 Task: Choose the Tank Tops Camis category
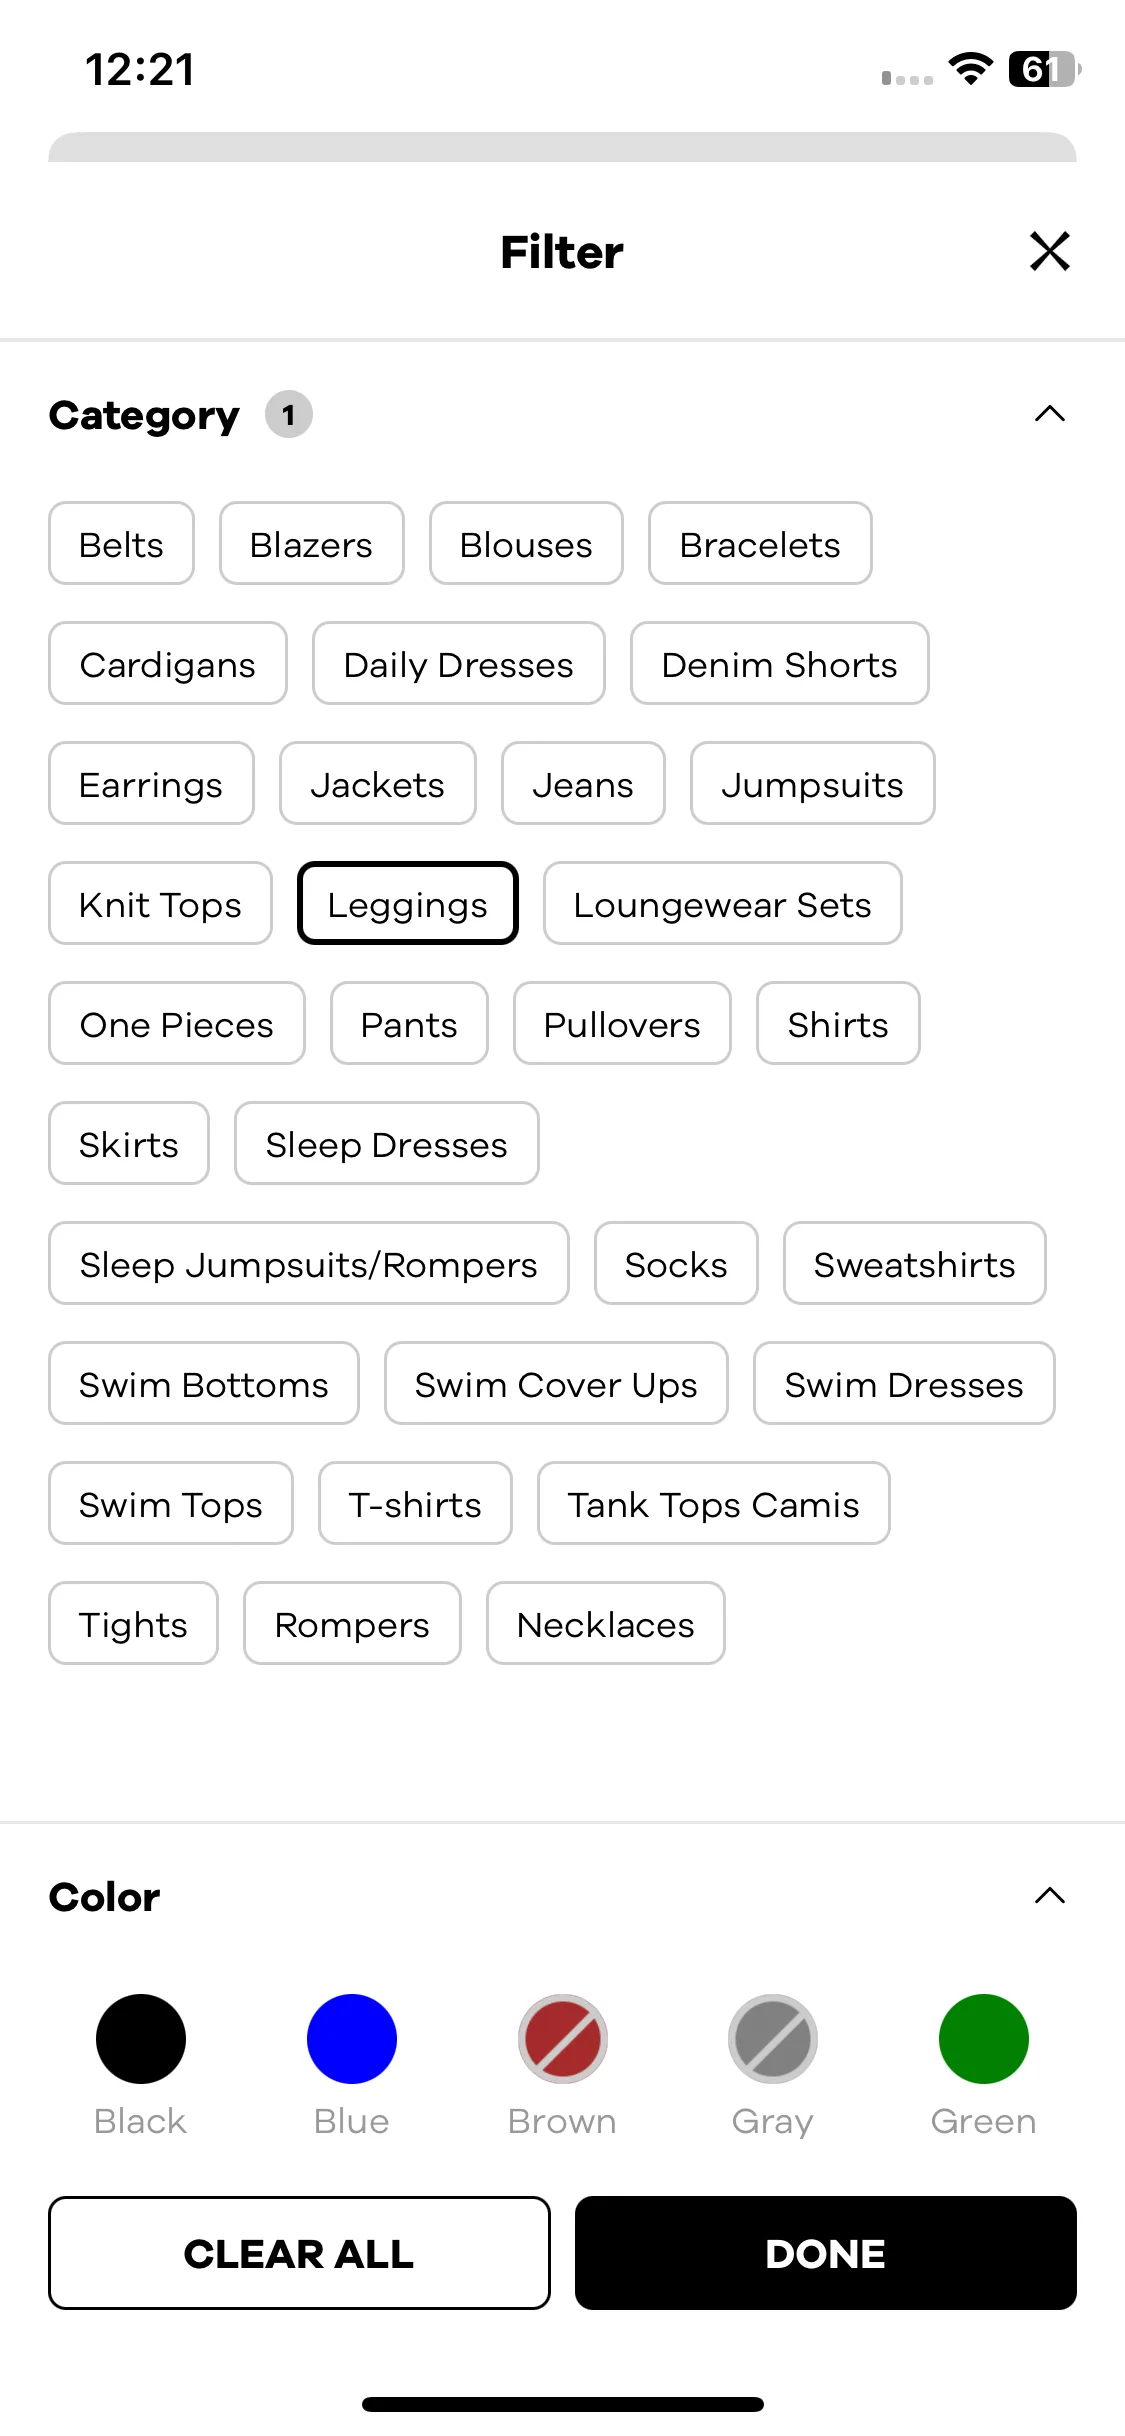click(x=714, y=1503)
